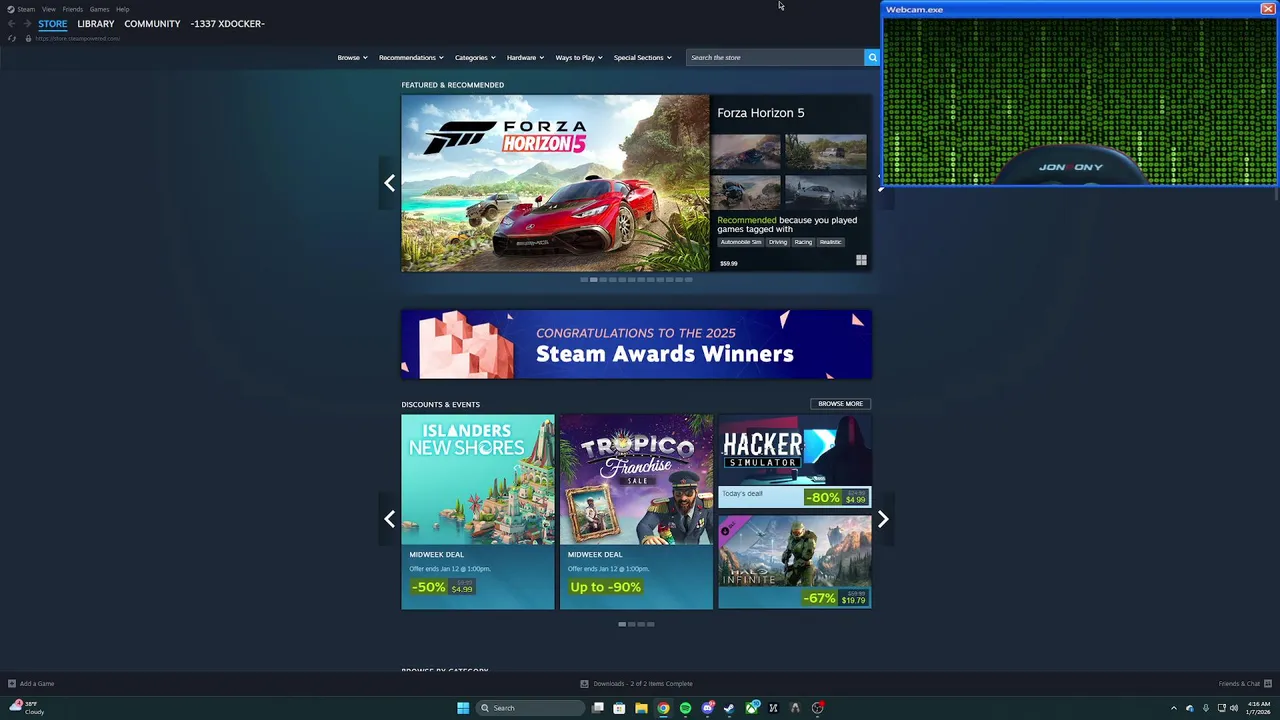Open the Friends & Chat icon

click(x=1268, y=684)
